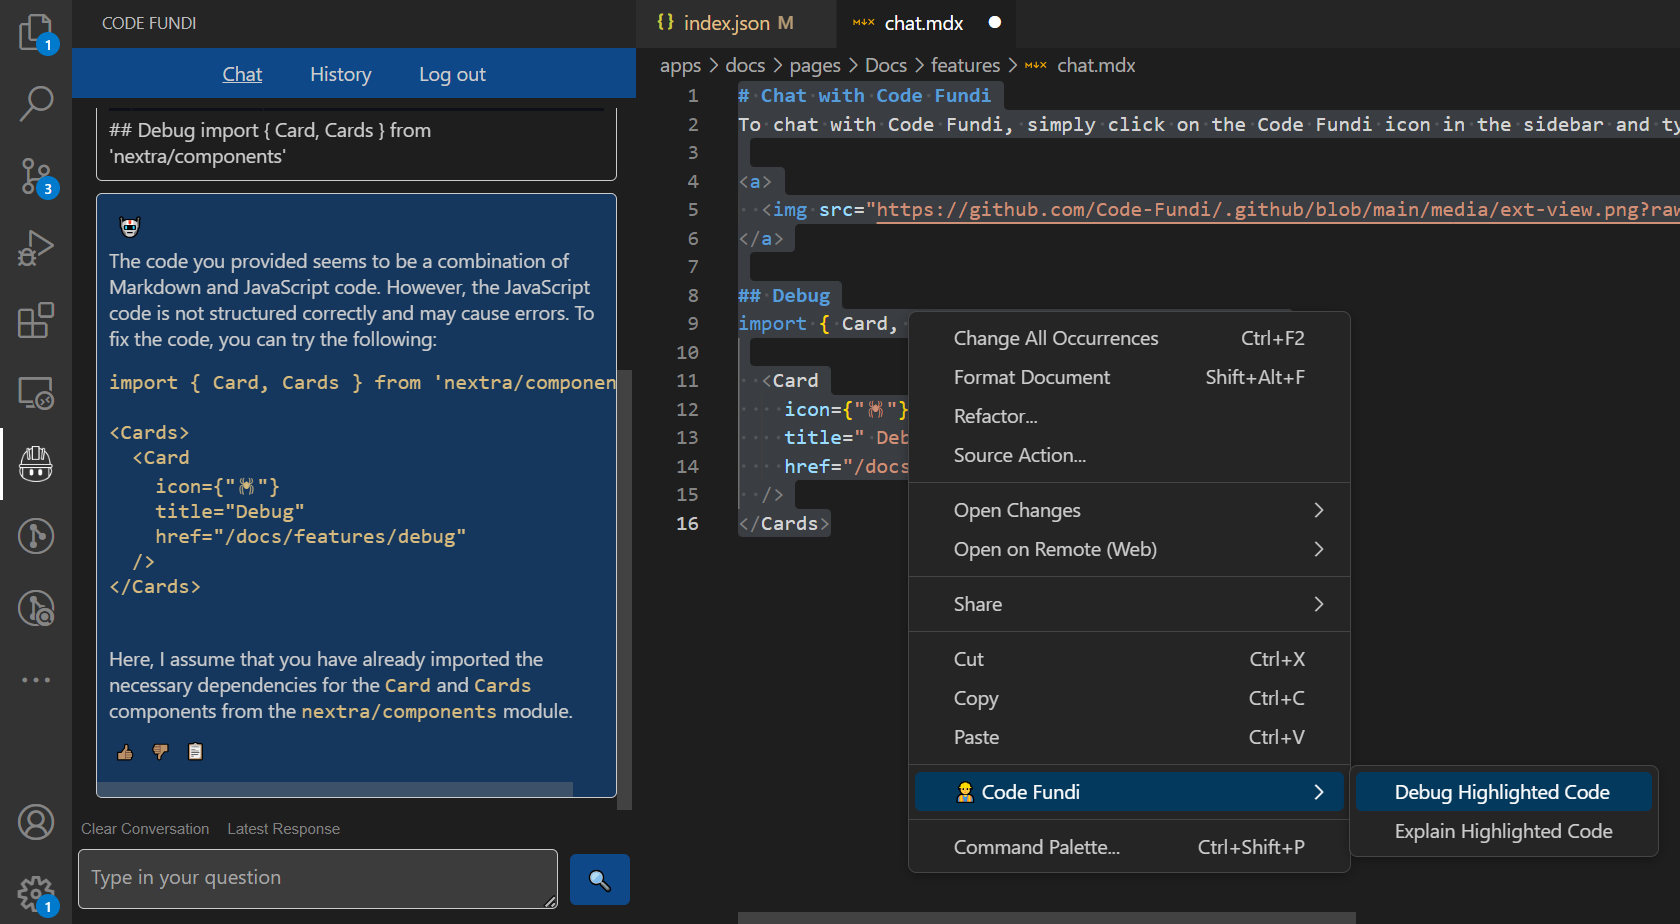Choose Format Document

pyautogui.click(x=1129, y=377)
